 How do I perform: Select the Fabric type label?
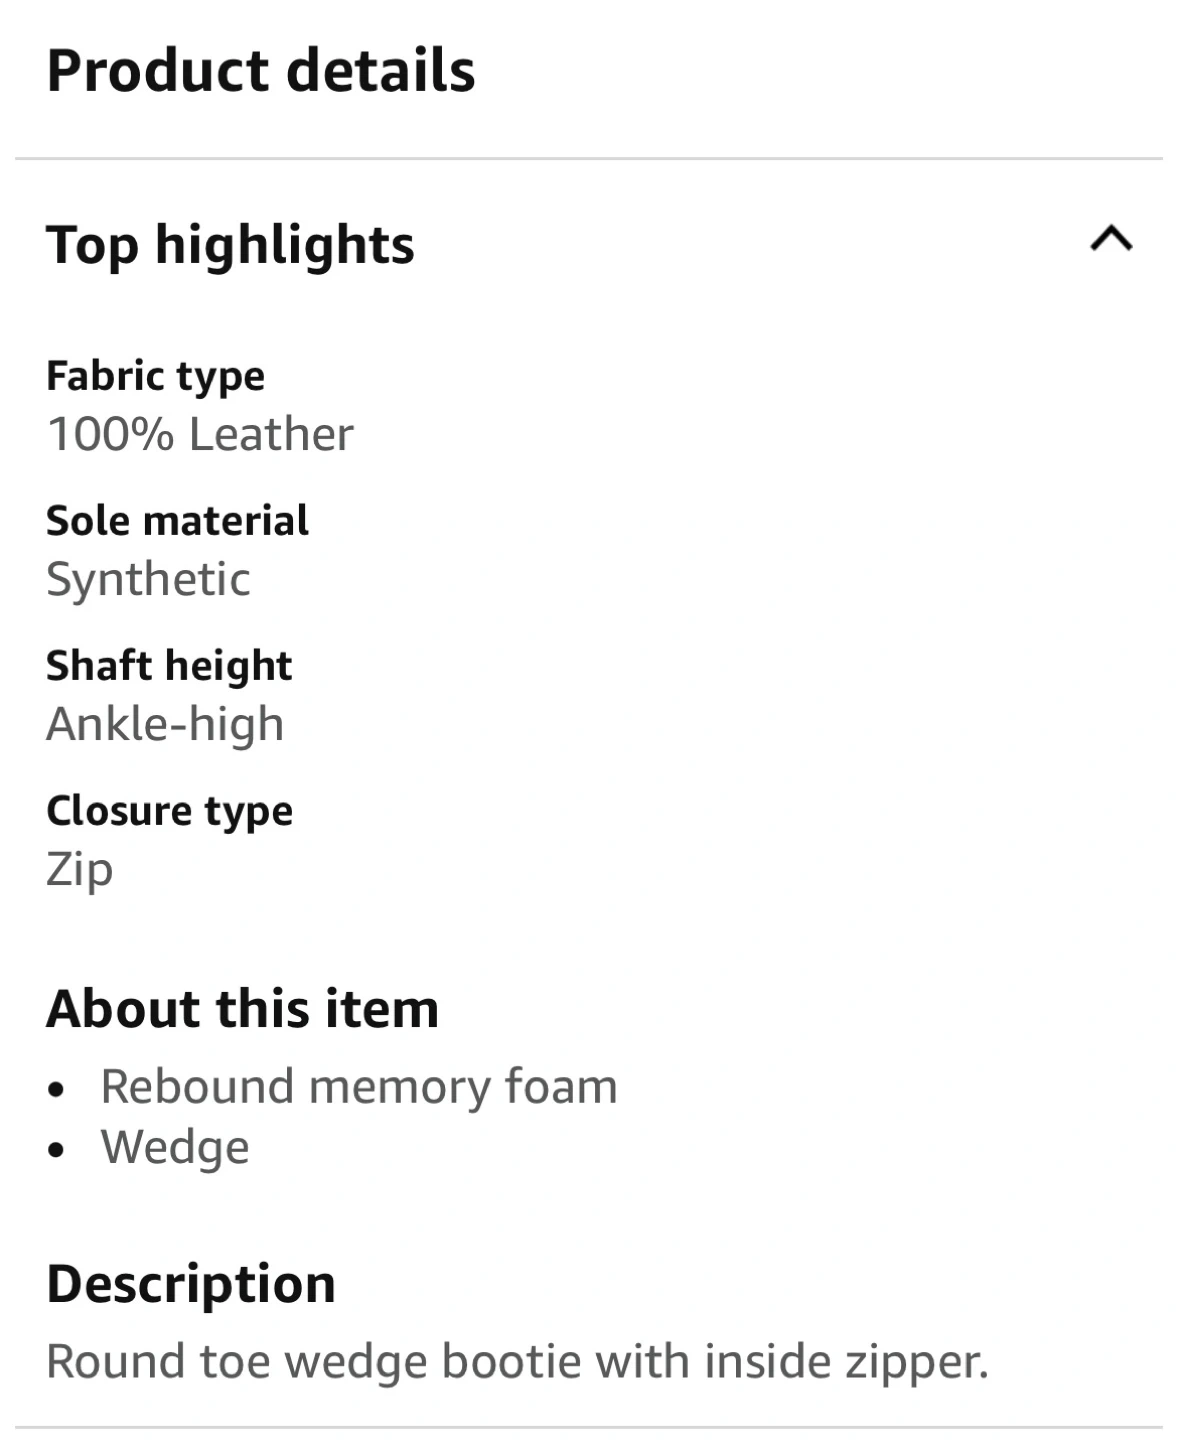(156, 376)
